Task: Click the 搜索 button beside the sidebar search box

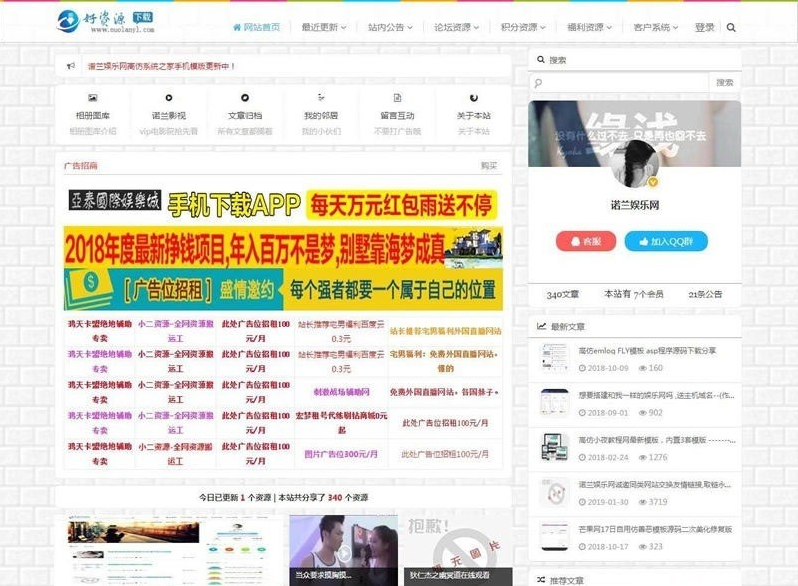Action: [724, 83]
